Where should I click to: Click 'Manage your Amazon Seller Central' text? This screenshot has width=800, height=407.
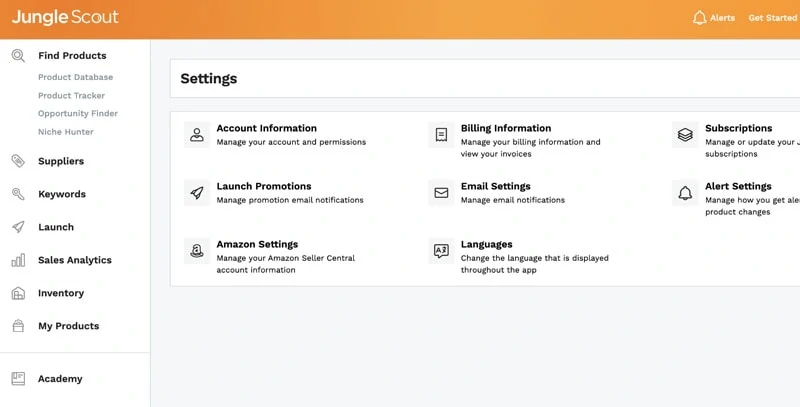click(x=285, y=259)
